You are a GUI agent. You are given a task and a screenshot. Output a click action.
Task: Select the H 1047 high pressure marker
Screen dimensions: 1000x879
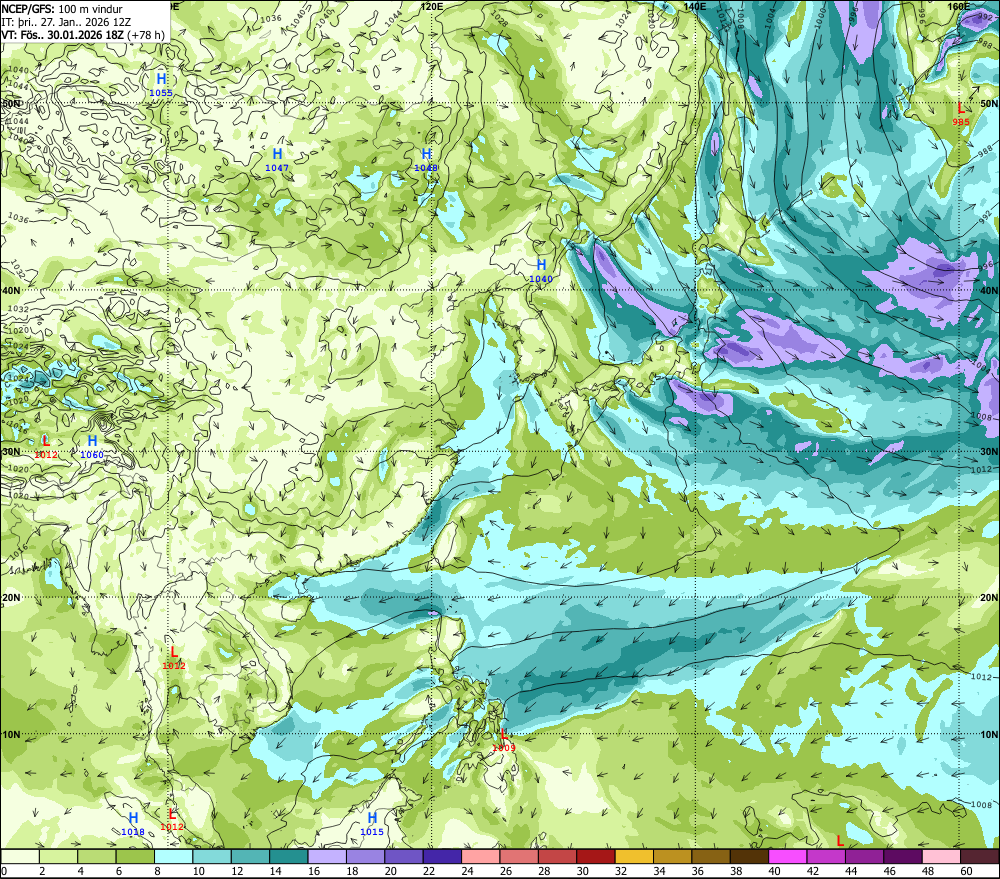coord(277,160)
